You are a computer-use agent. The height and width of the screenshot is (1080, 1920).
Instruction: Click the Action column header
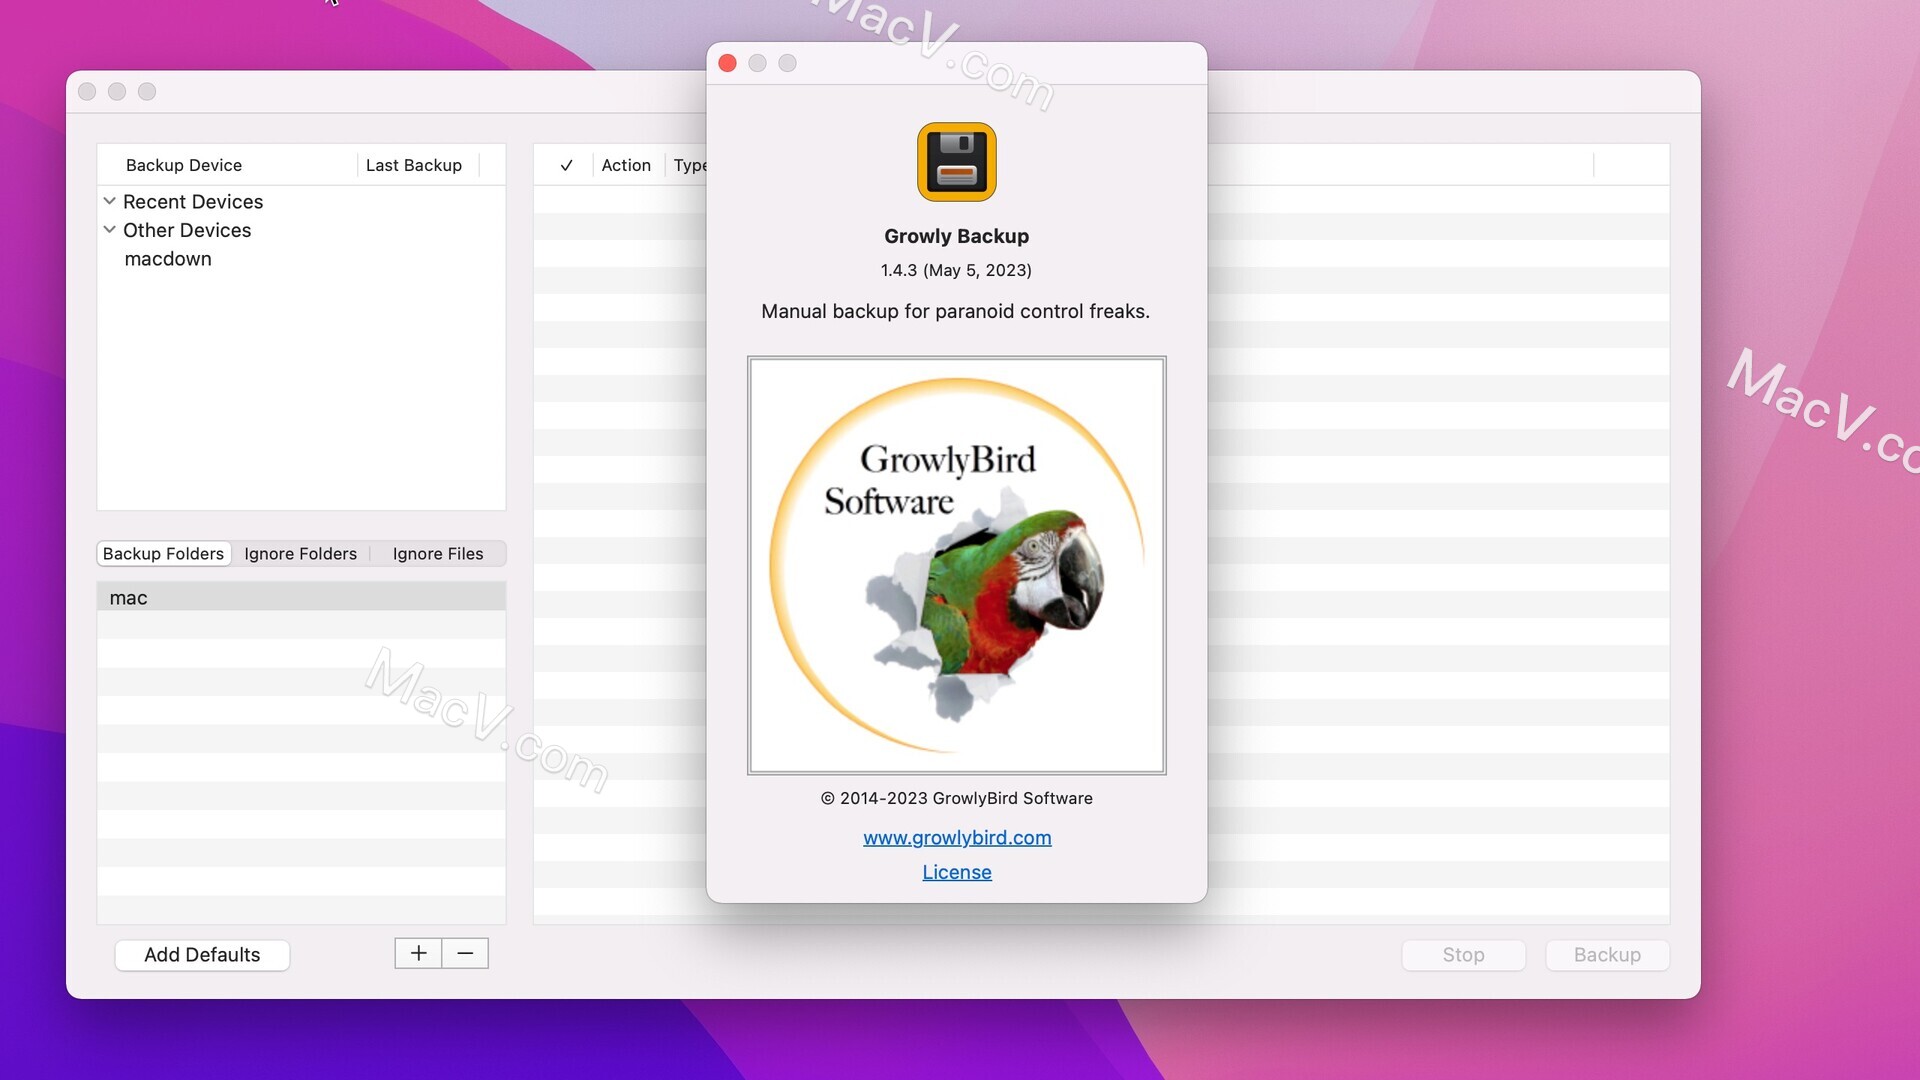(626, 165)
